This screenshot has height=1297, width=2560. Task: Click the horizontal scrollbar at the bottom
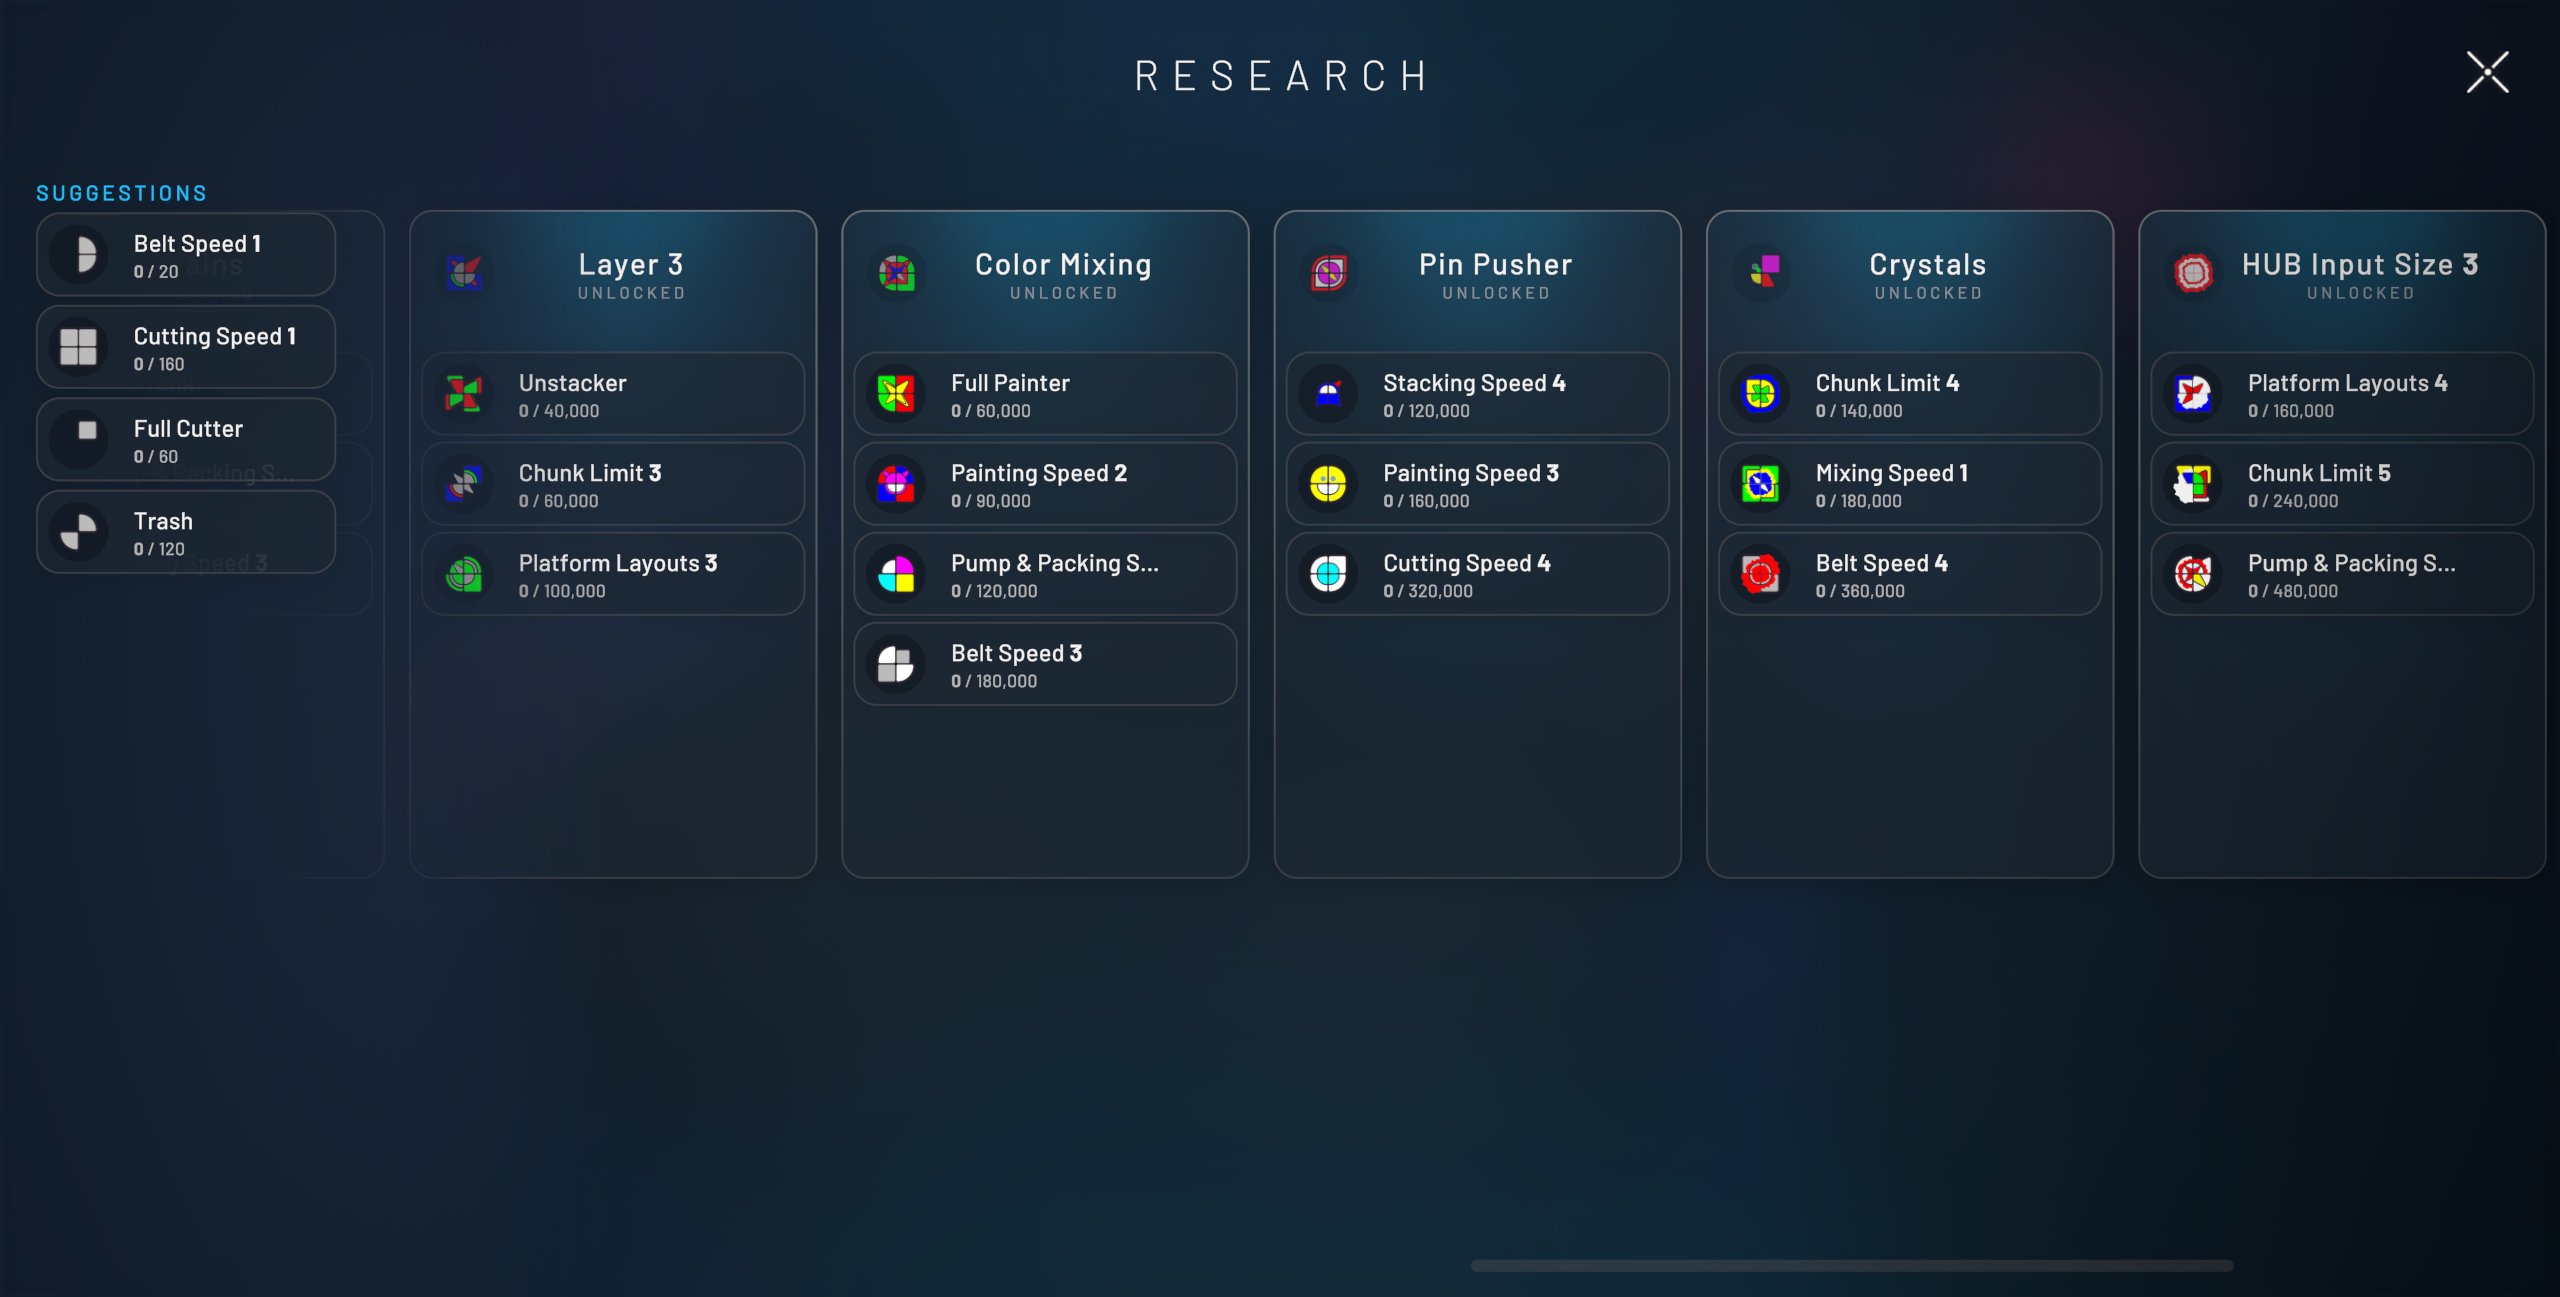1852,1266
